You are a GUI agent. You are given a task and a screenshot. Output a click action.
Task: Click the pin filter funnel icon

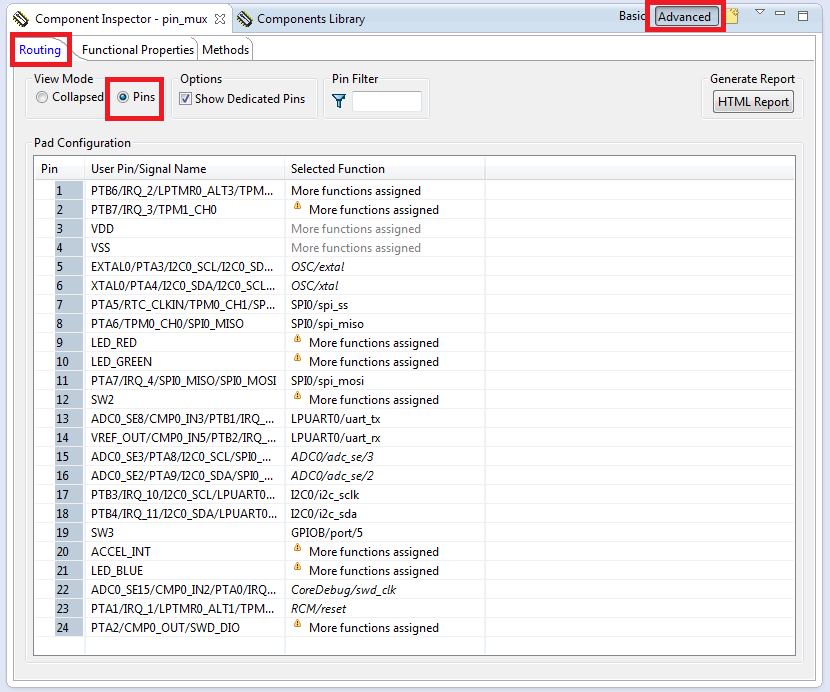(x=339, y=101)
